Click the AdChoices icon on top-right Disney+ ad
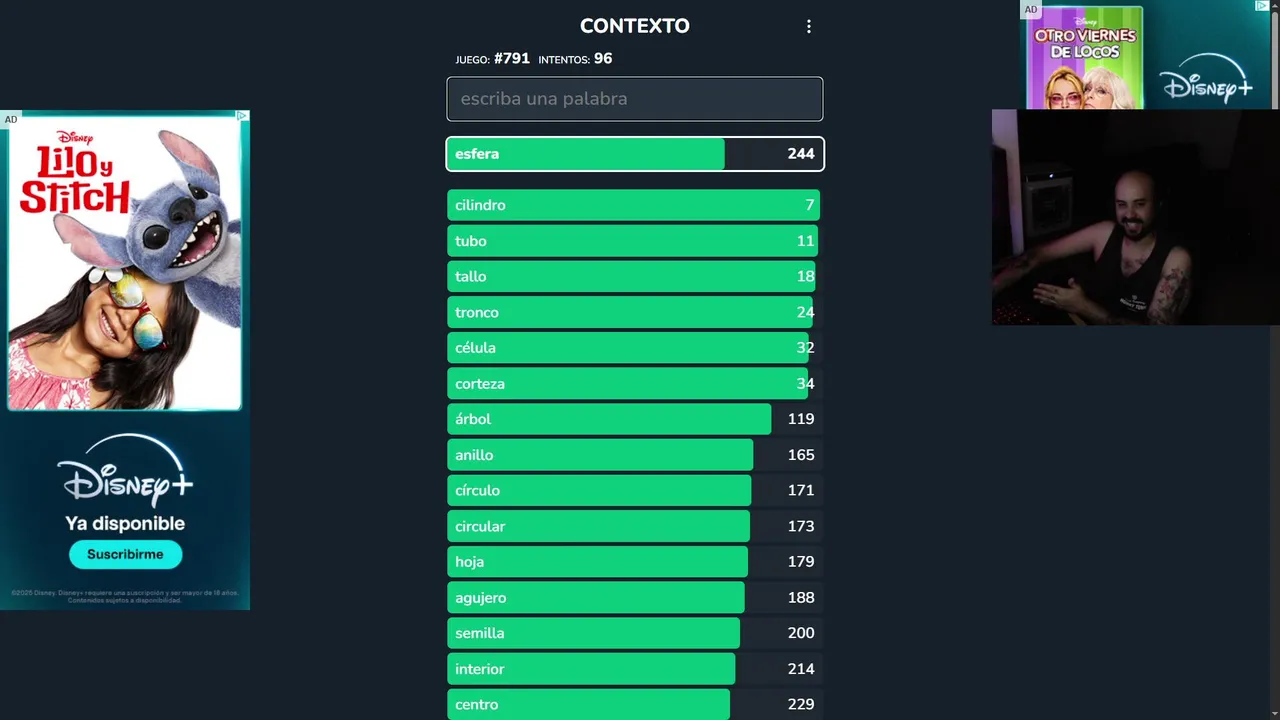 (1262, 6)
